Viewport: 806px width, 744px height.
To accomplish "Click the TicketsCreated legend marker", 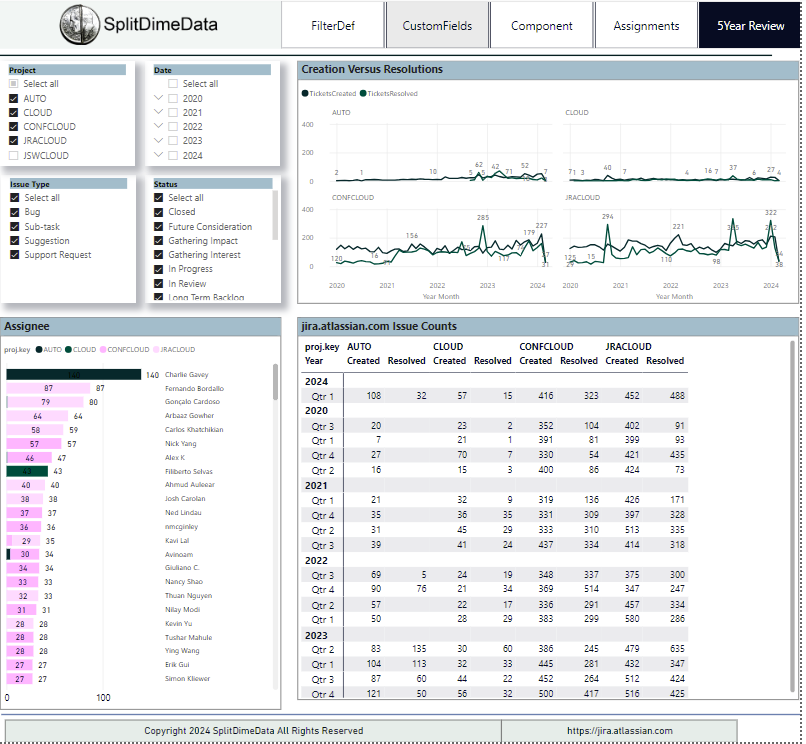I will tap(305, 93).
